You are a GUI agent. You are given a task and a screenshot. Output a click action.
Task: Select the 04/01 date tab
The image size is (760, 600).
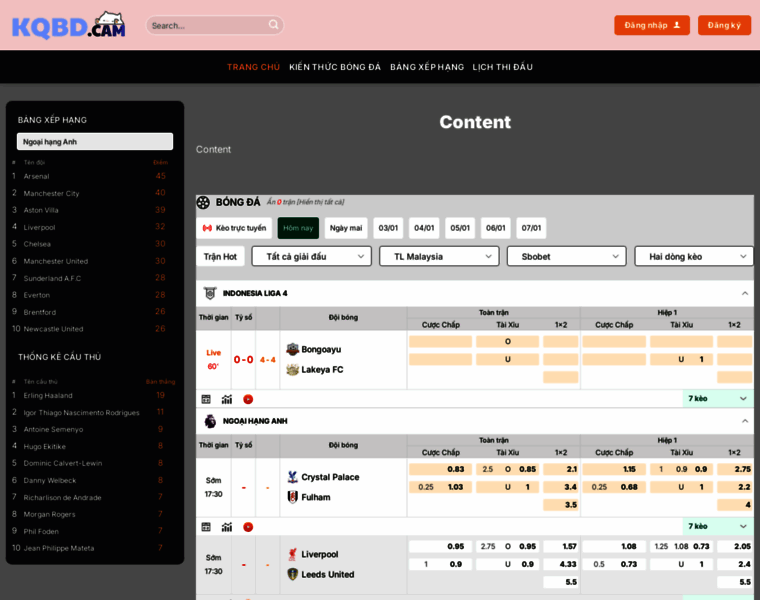click(x=424, y=228)
